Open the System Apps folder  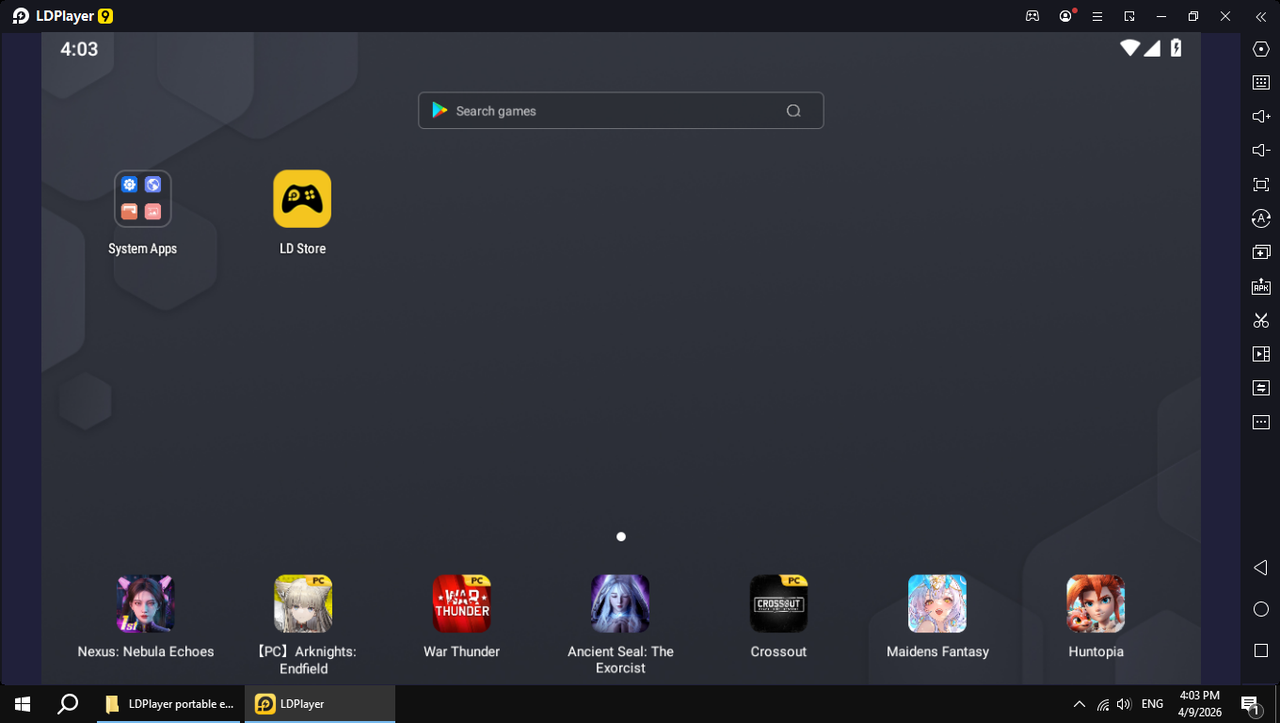(x=143, y=199)
